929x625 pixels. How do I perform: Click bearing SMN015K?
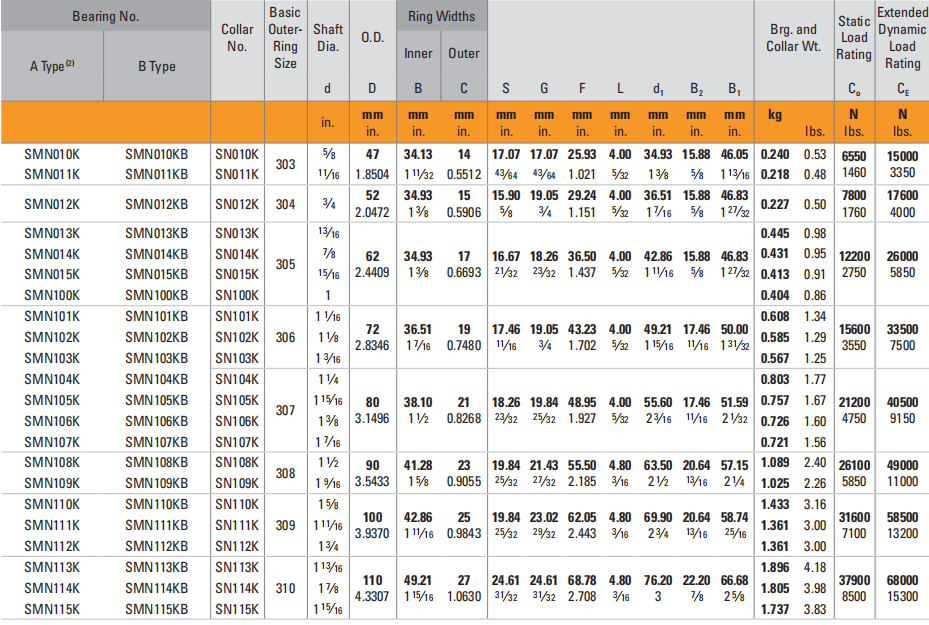coord(52,274)
